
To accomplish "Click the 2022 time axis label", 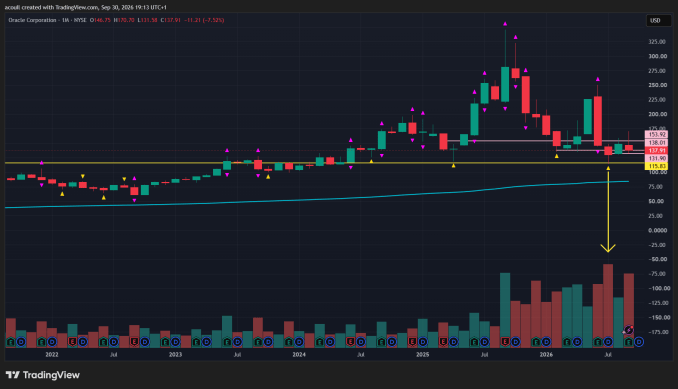I will tap(52, 354).
